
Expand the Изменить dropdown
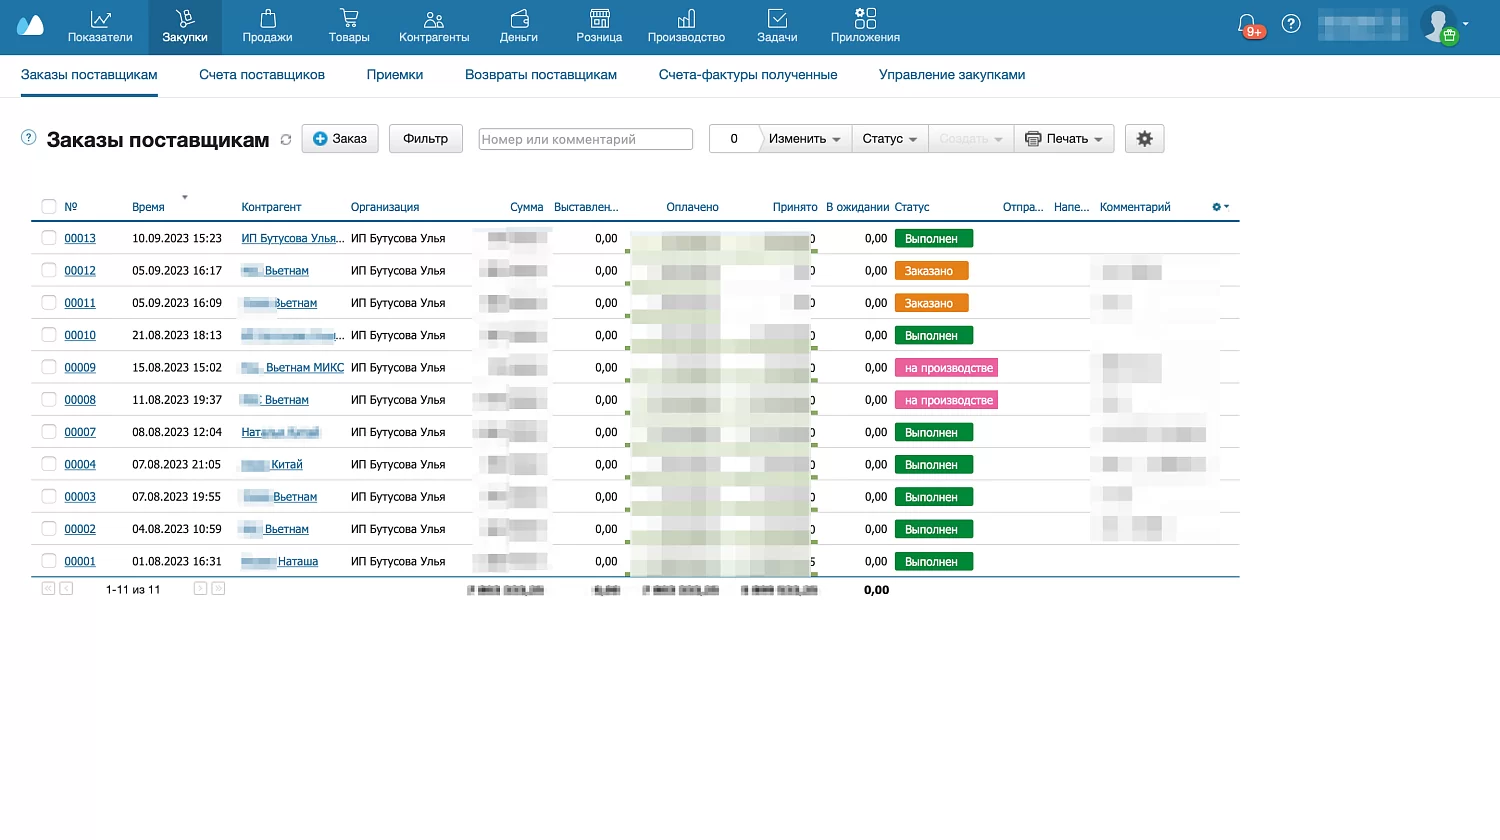click(x=804, y=139)
